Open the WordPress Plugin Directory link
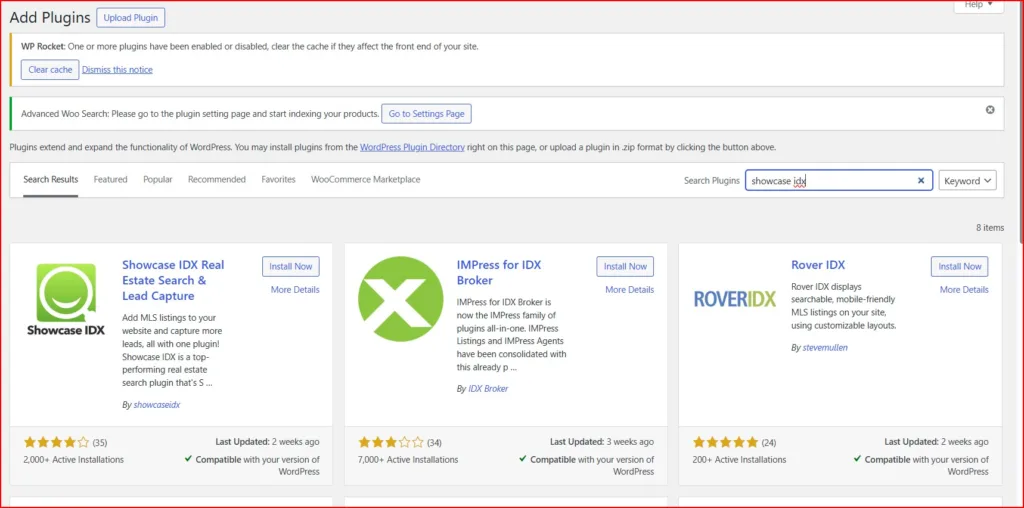This screenshot has height=508, width=1024. point(412,148)
